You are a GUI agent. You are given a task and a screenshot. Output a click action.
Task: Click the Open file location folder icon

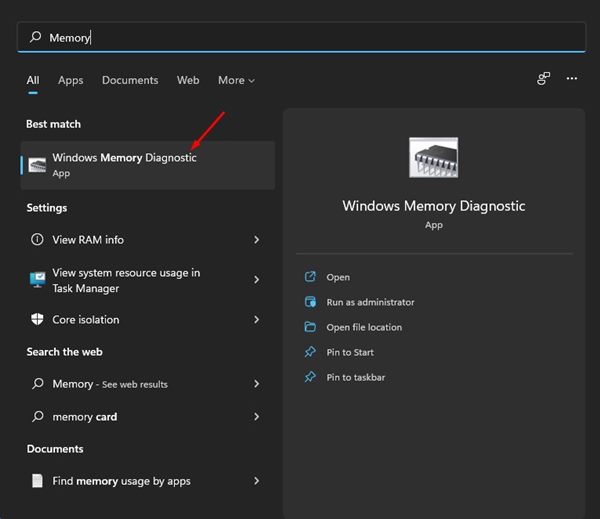coord(310,327)
